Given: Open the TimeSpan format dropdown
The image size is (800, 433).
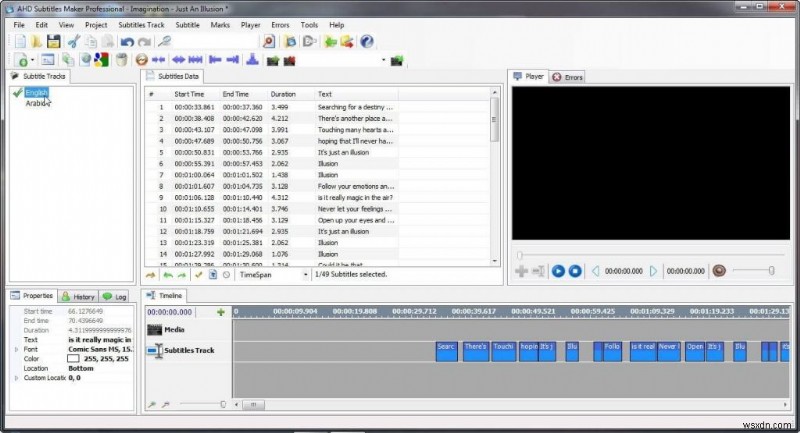Looking at the screenshot, I should pyautogui.click(x=306, y=274).
